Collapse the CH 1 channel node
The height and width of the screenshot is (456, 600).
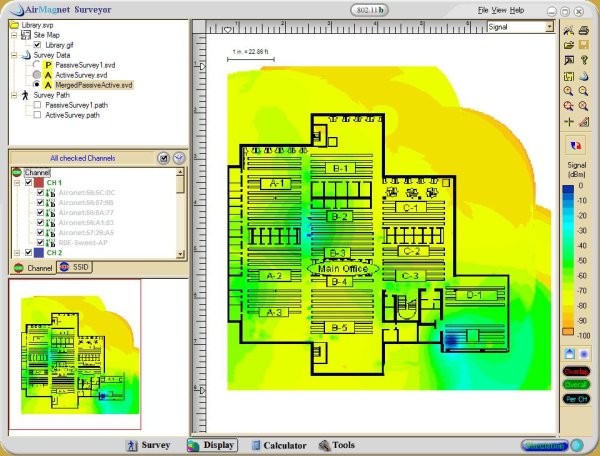17,183
